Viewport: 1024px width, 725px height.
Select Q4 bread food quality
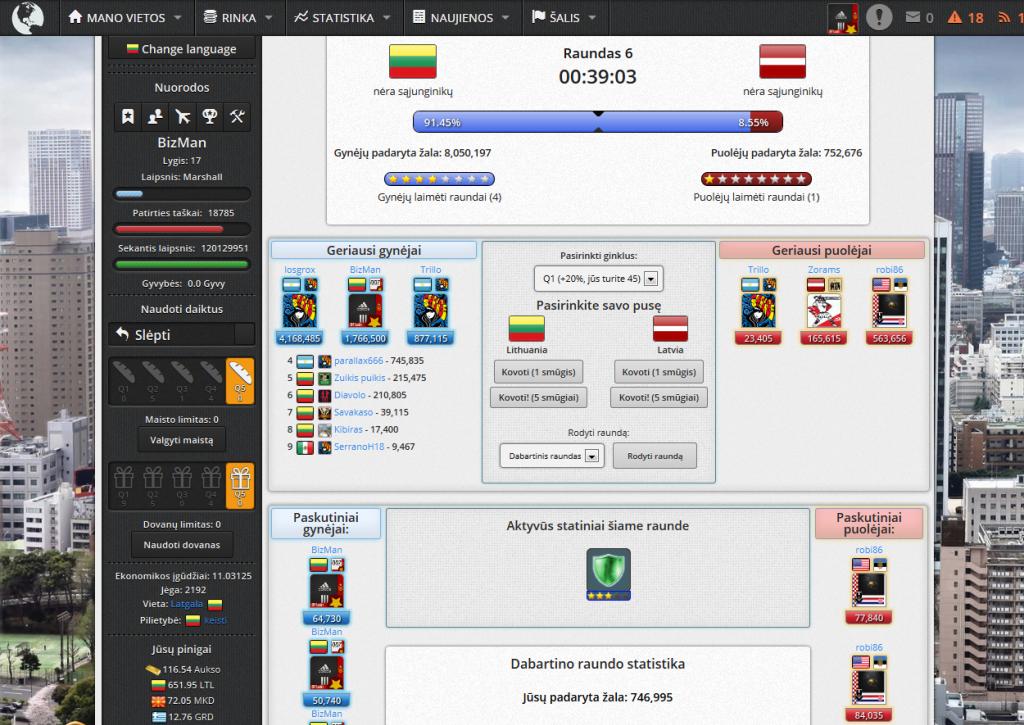pyautogui.click(x=211, y=381)
